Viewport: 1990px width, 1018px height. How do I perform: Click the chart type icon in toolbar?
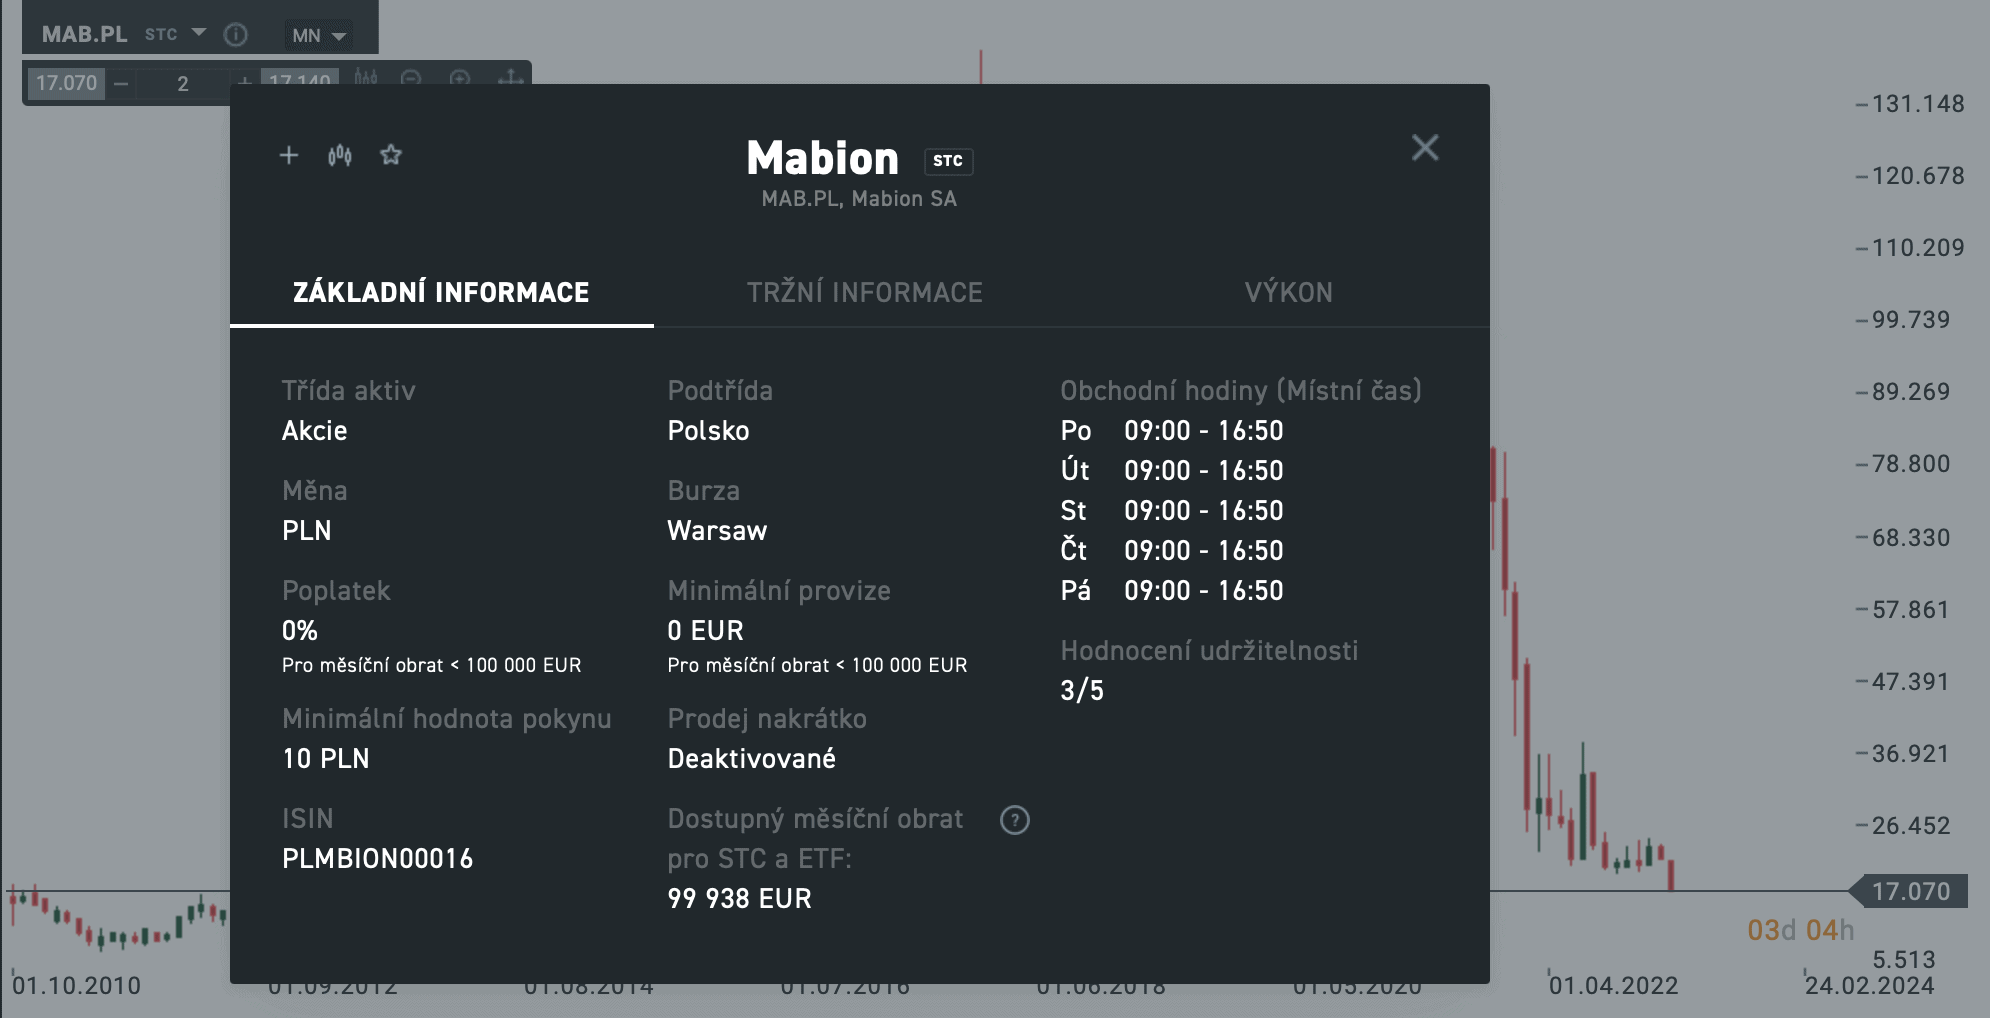tap(366, 77)
